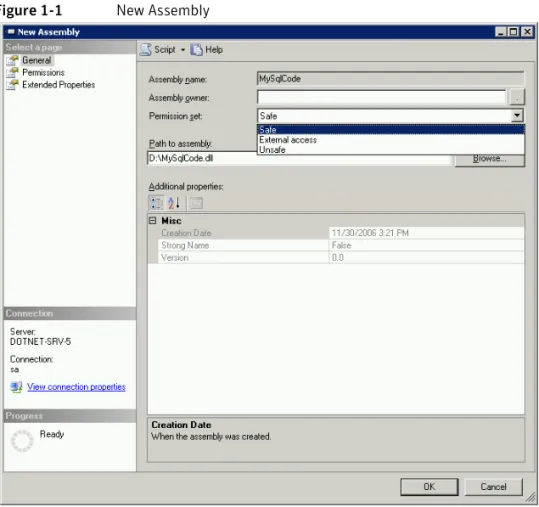
Task: Click the 11/30/2006 3:21 PM value
Action: (x=370, y=233)
